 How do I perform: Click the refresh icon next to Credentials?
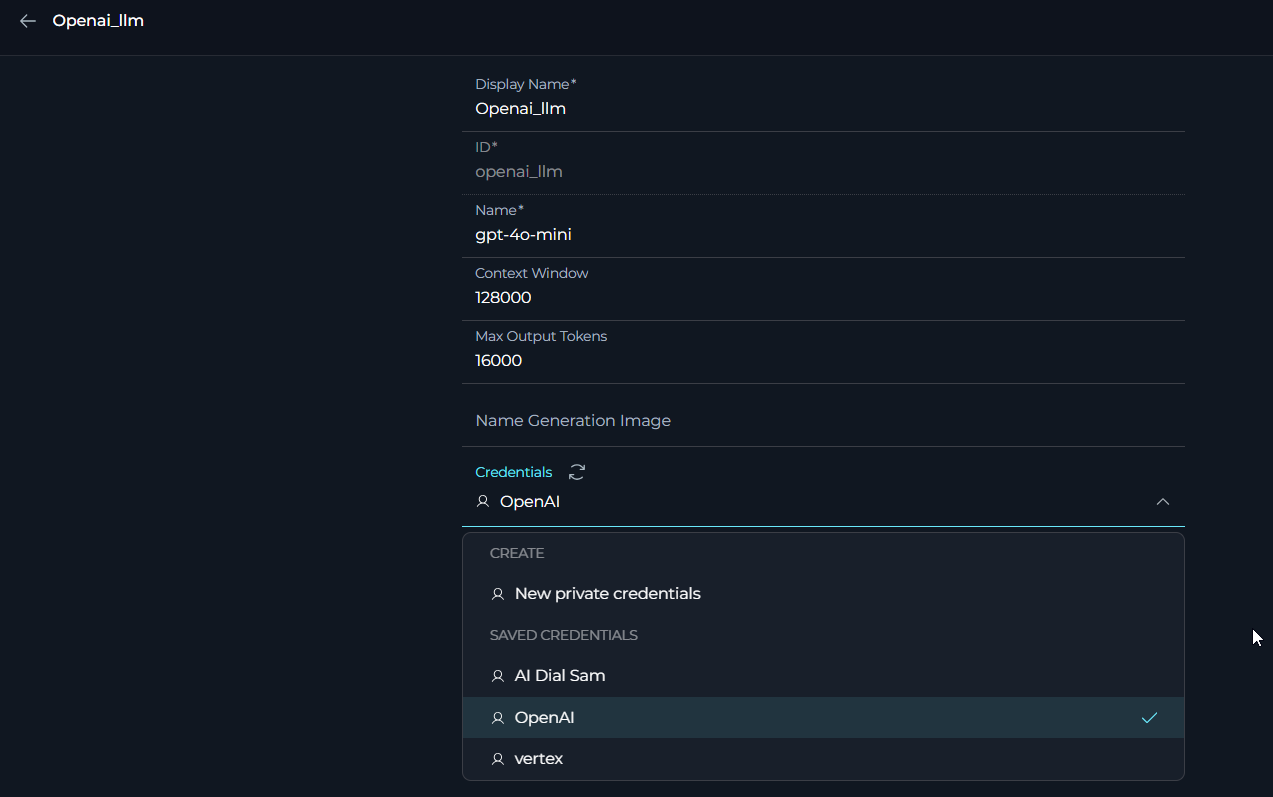pos(577,472)
